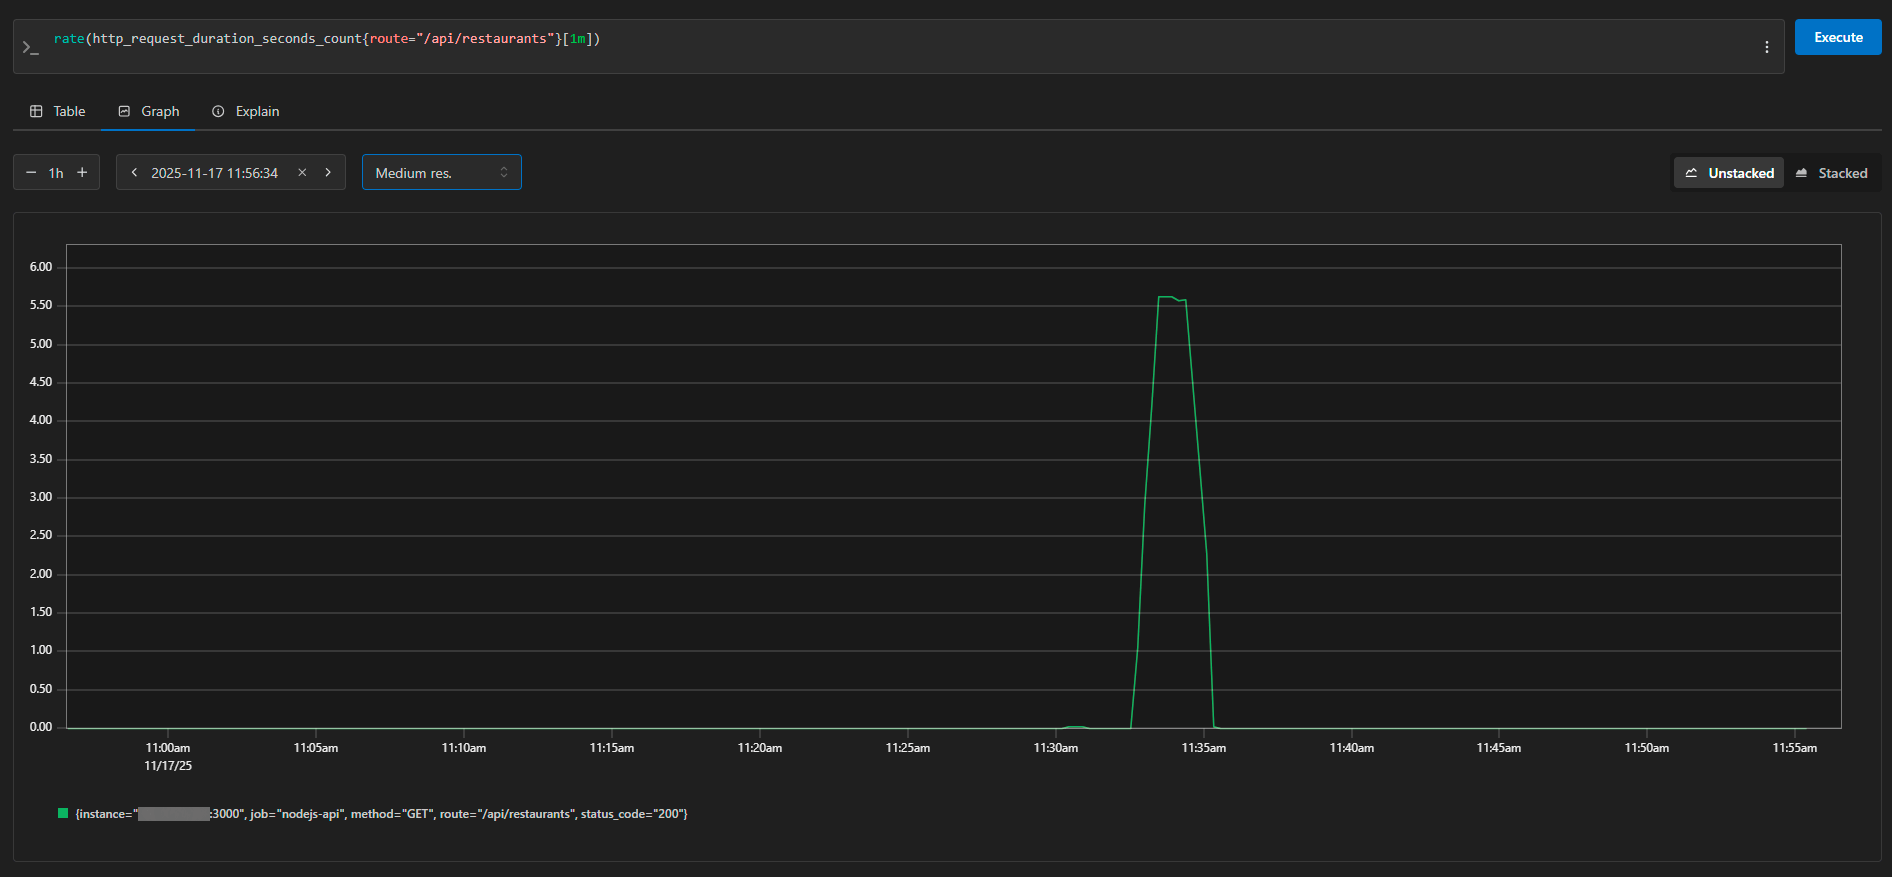Image resolution: width=1892 pixels, height=877 pixels.
Task: Go to previous end time with left chevron
Action: 134,173
